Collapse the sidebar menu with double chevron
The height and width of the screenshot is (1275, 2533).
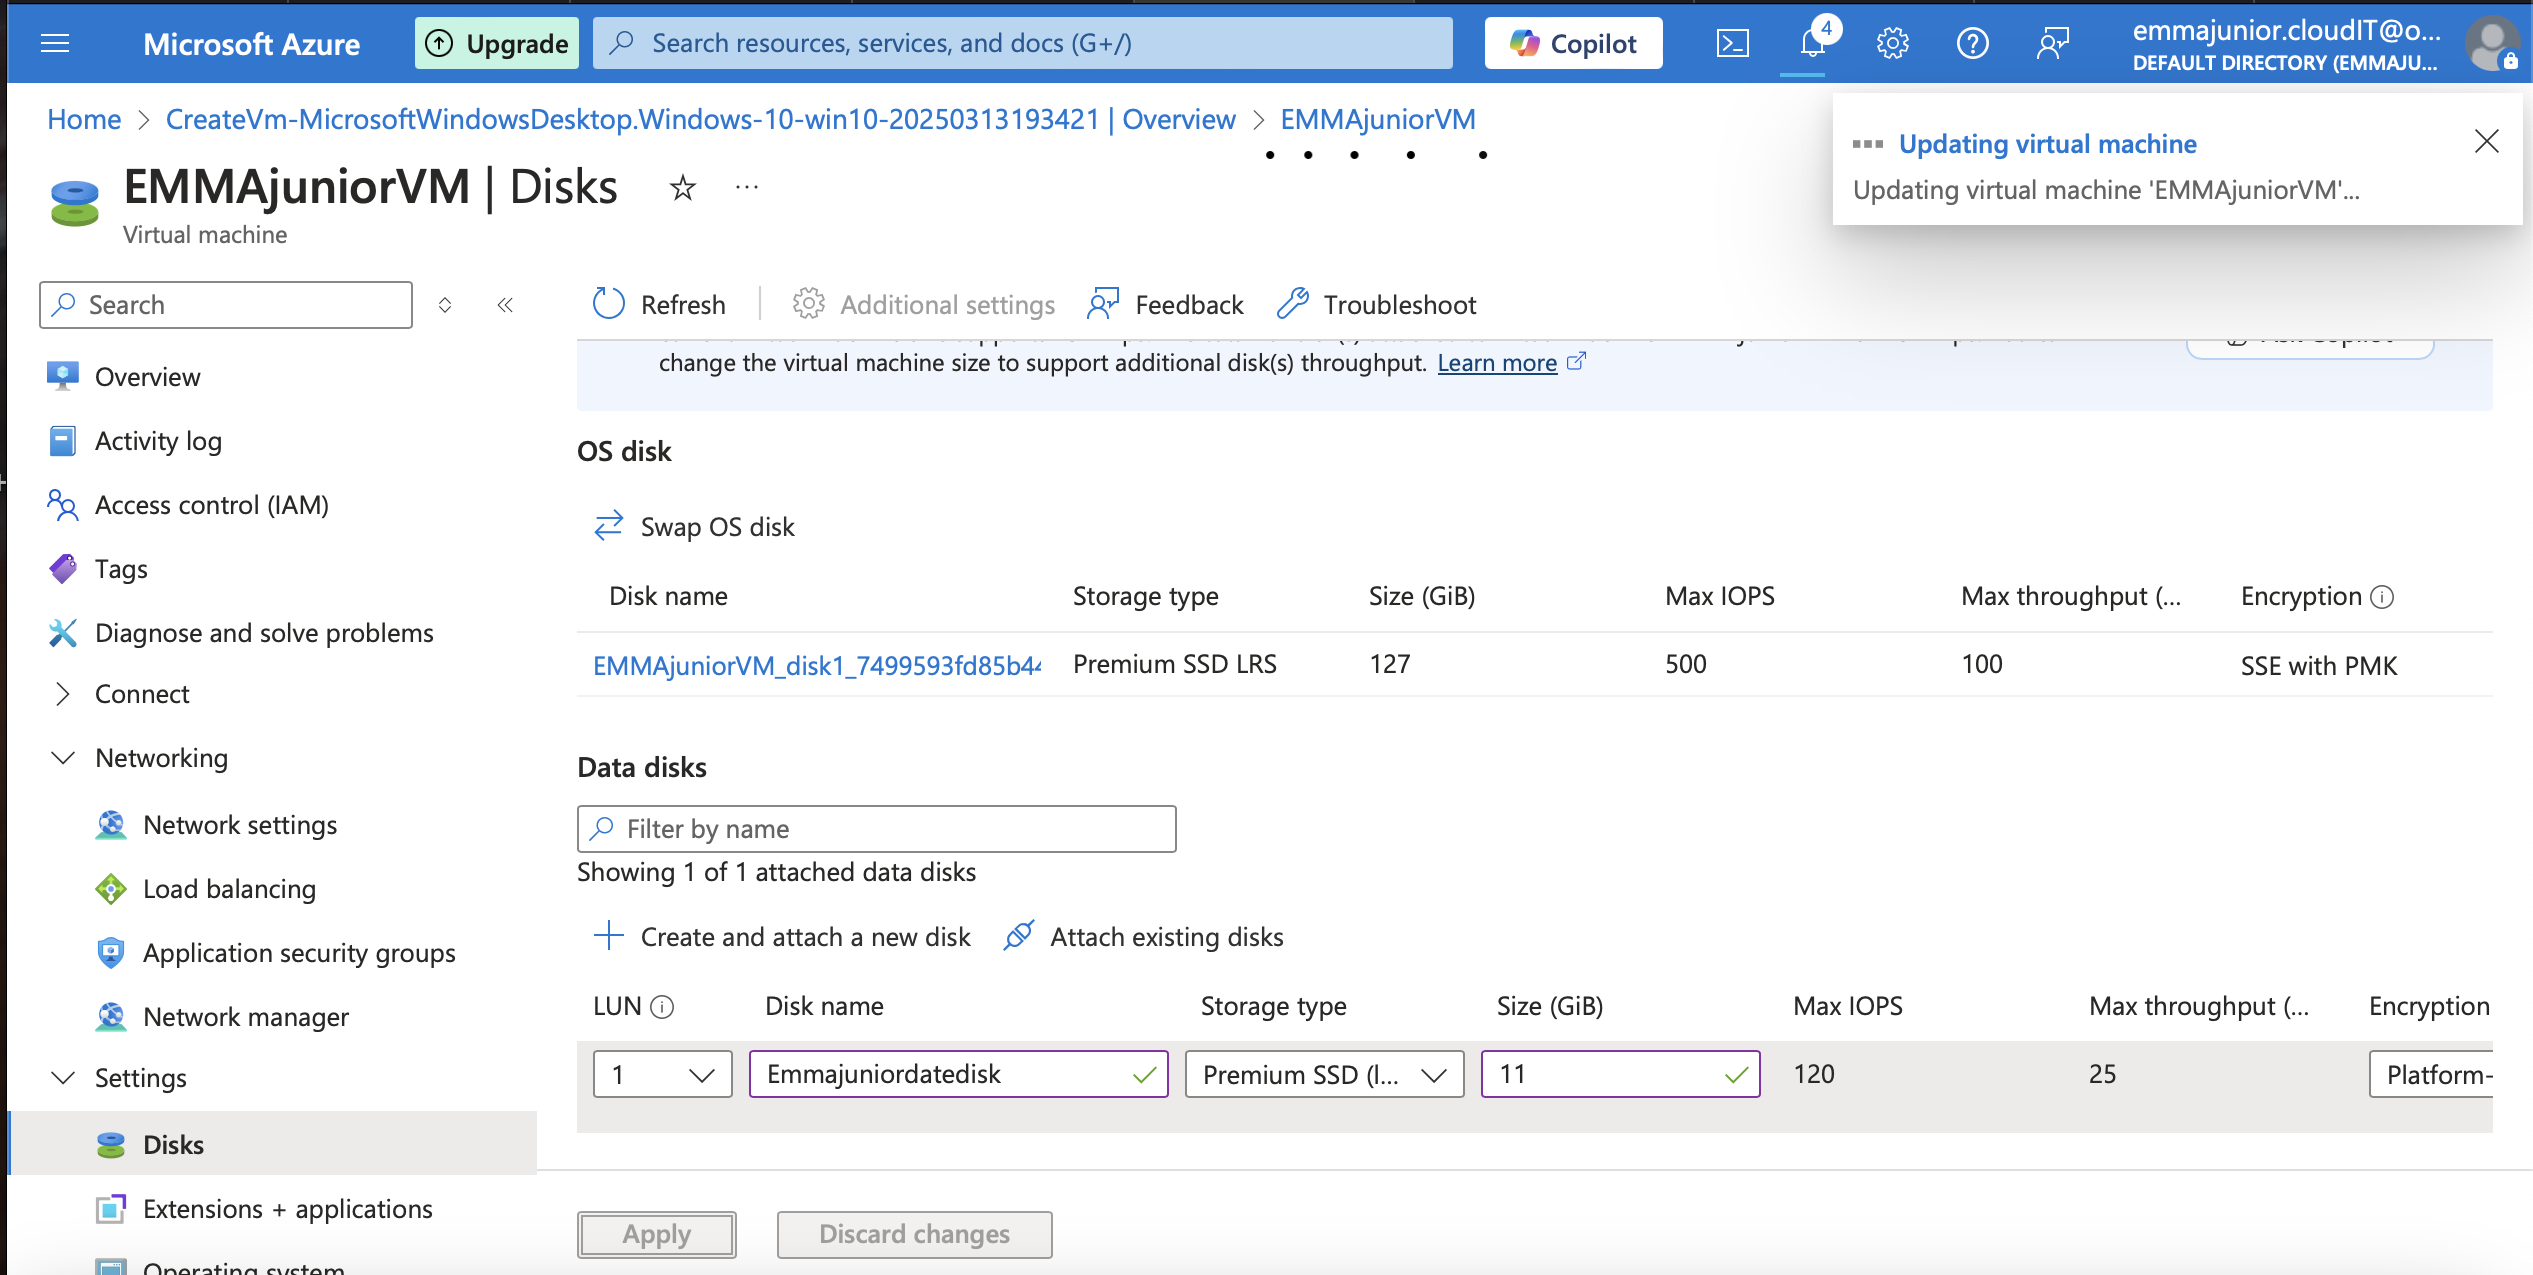[505, 305]
